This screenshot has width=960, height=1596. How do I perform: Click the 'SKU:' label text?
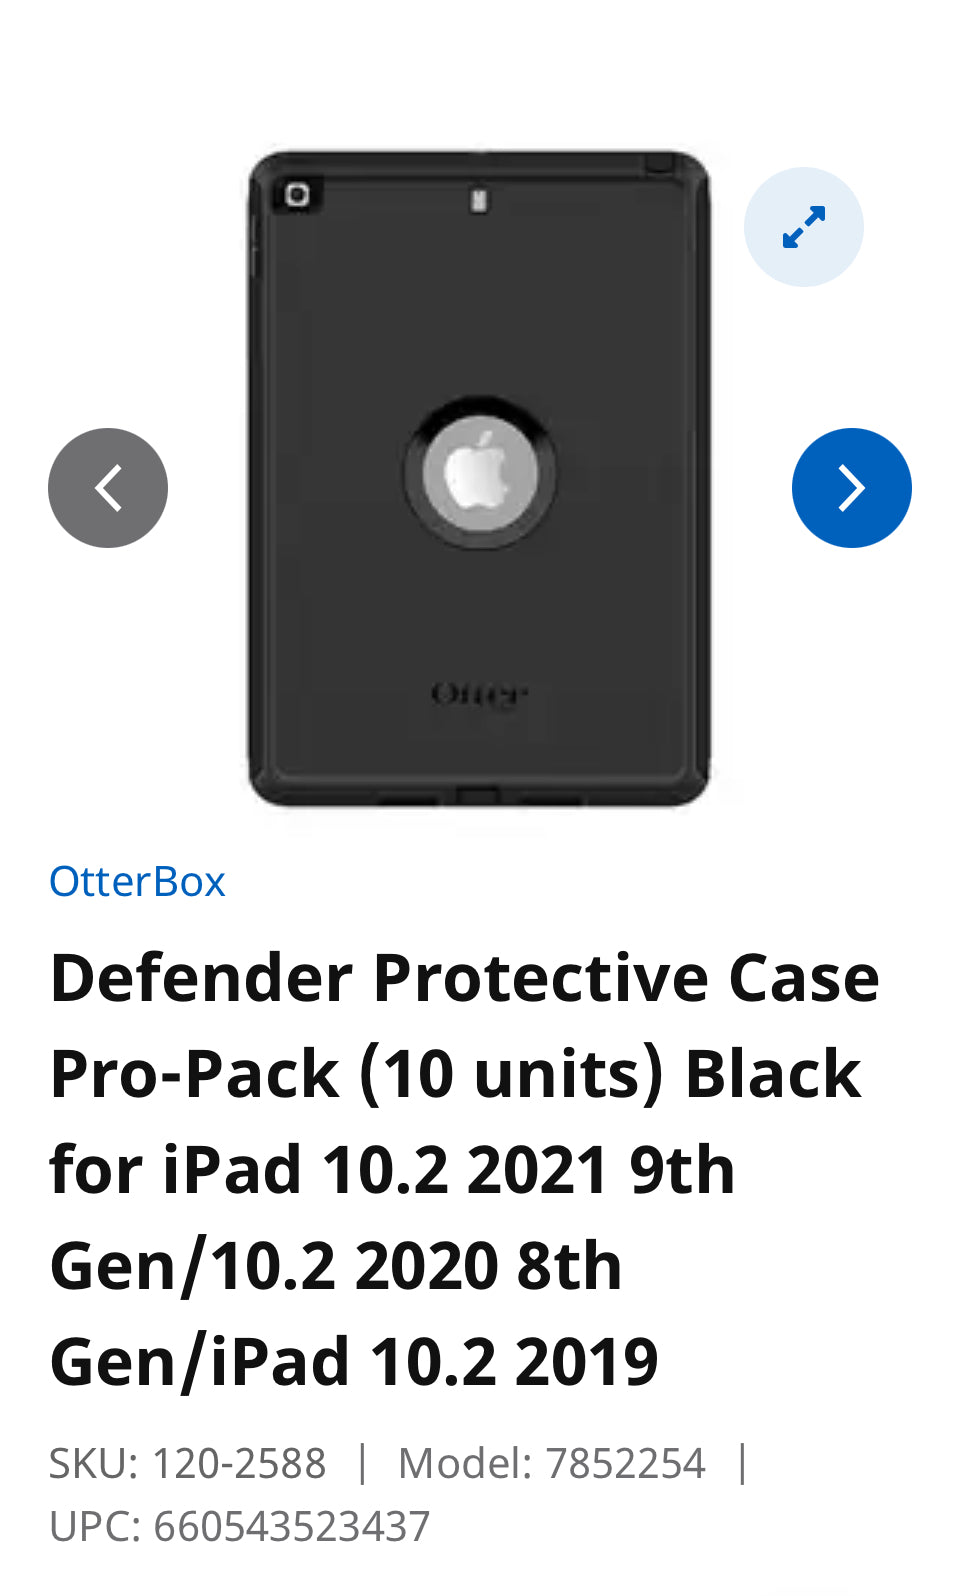click(94, 1464)
